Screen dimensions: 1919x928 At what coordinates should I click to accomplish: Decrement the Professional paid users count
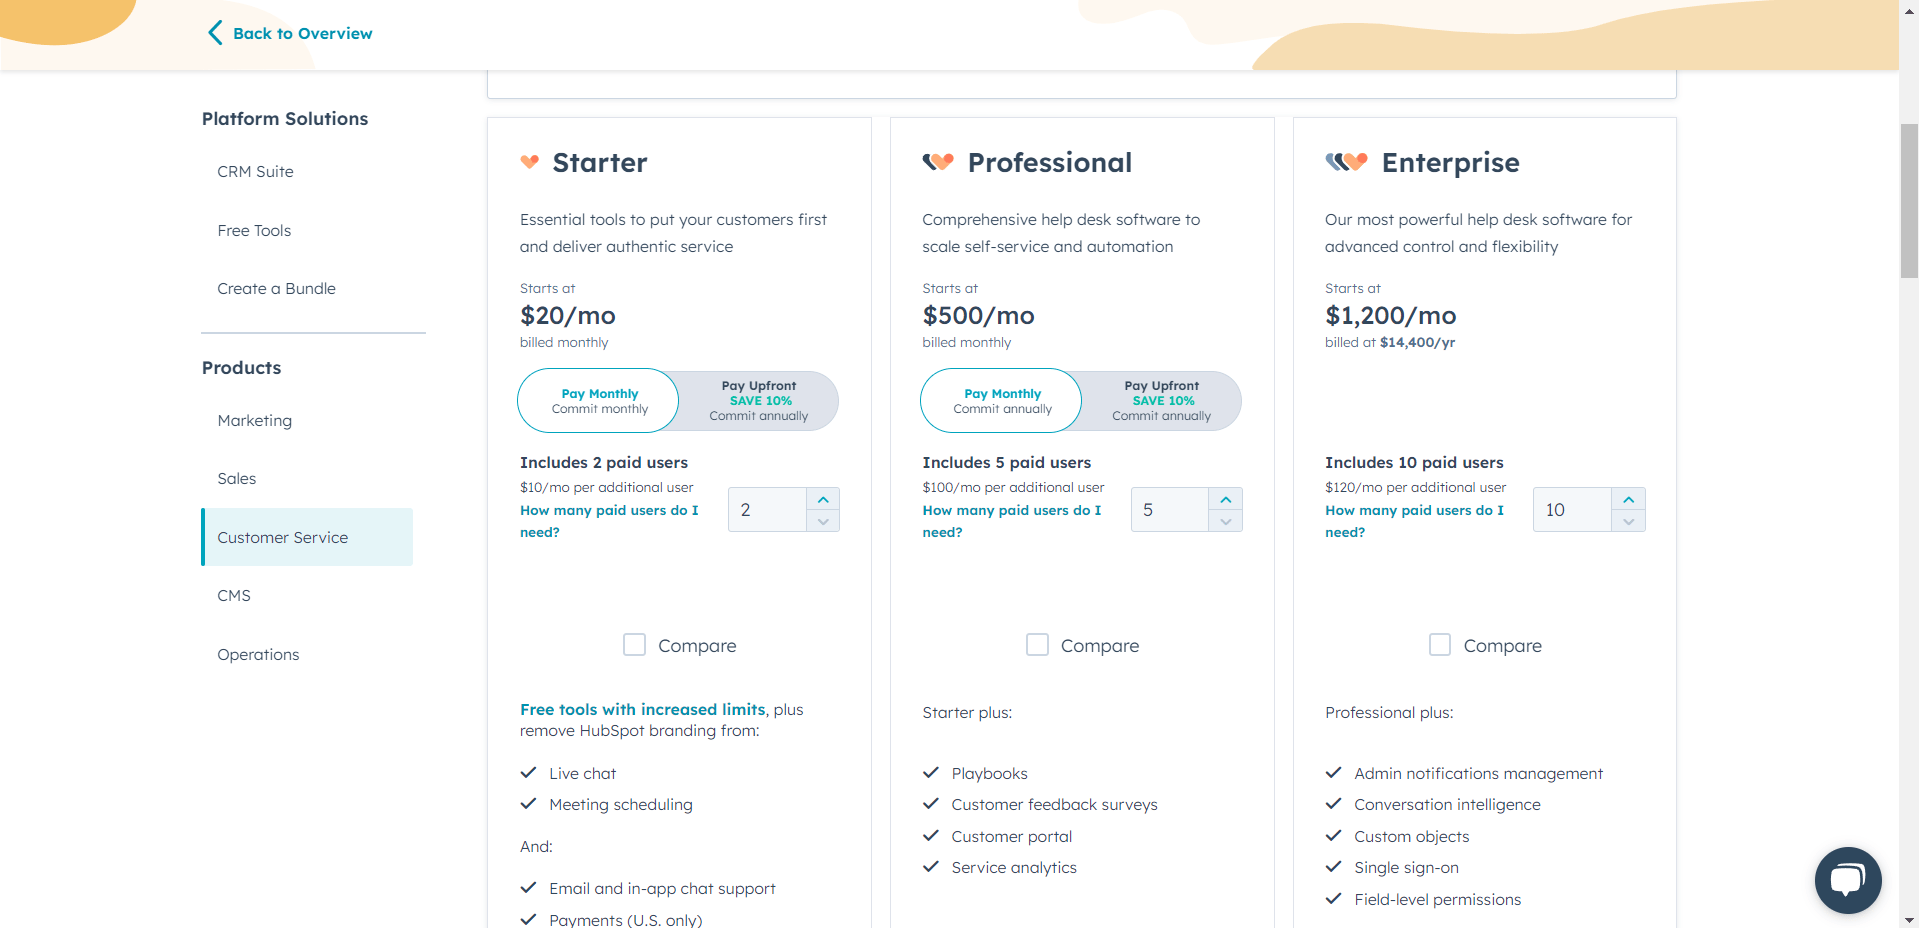[x=1226, y=521]
